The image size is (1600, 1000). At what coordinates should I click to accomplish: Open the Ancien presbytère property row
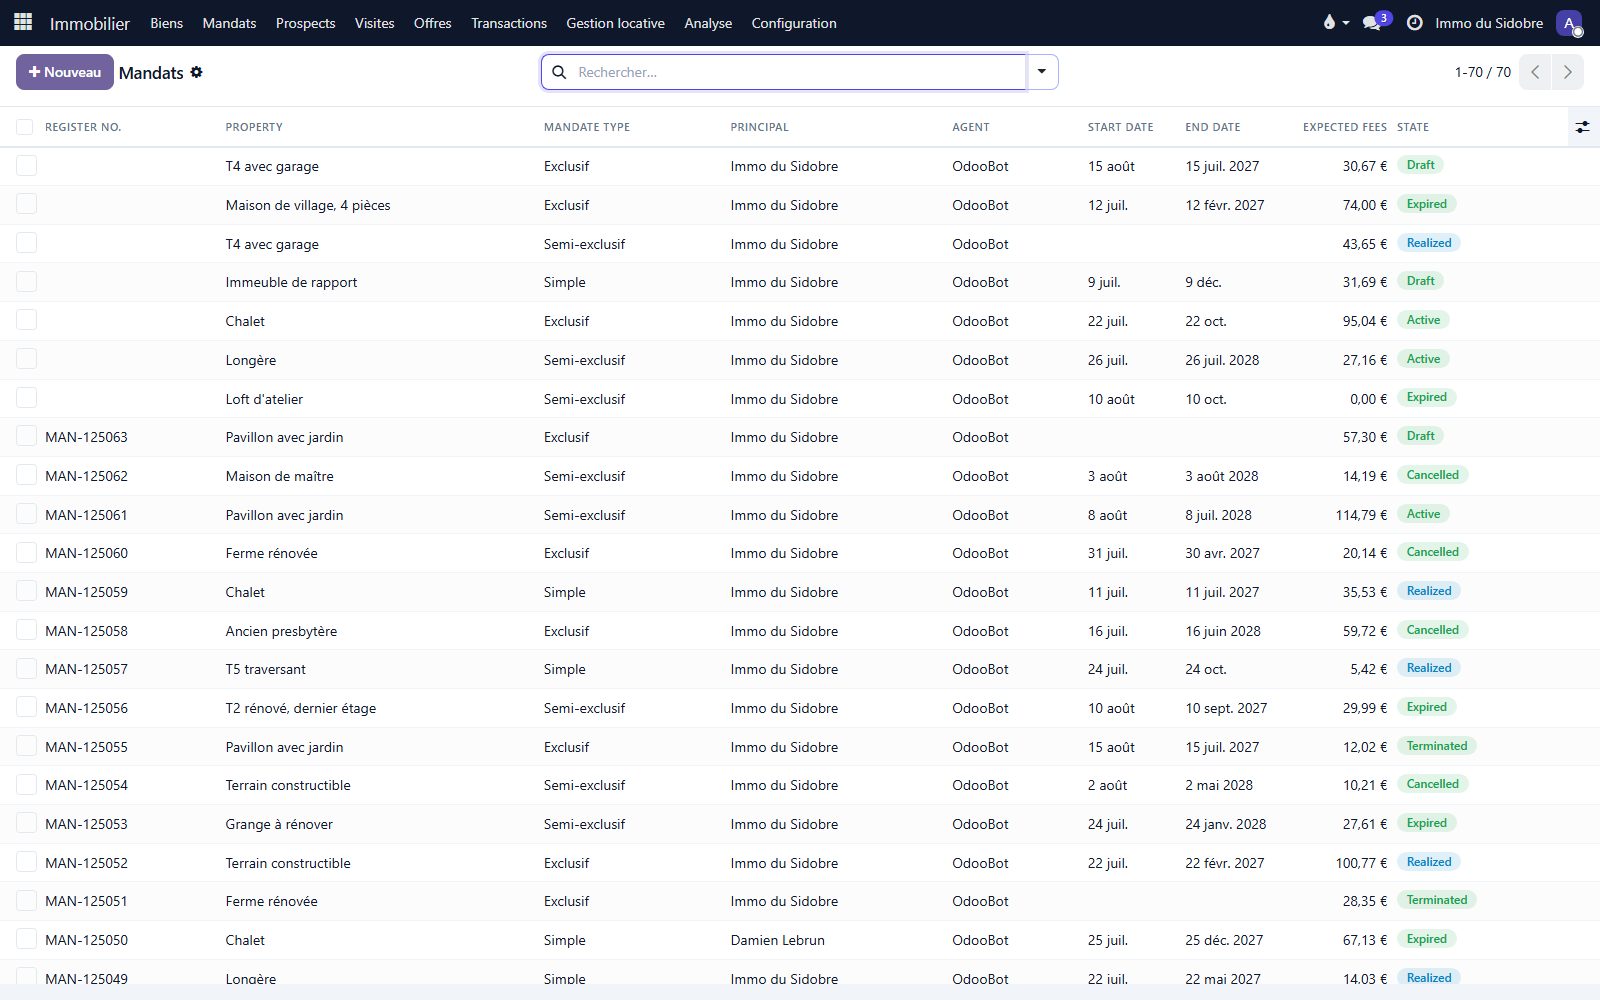pos(281,631)
